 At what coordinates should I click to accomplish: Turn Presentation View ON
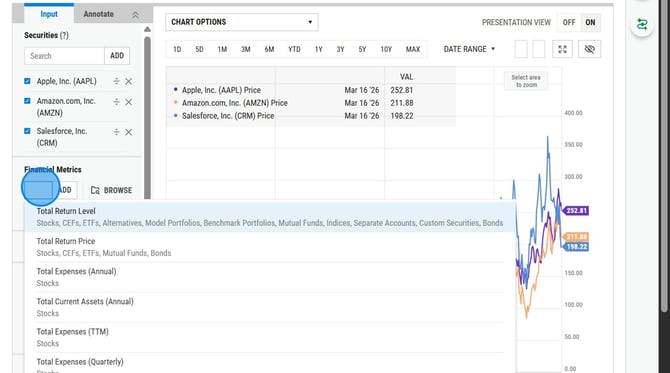(591, 22)
